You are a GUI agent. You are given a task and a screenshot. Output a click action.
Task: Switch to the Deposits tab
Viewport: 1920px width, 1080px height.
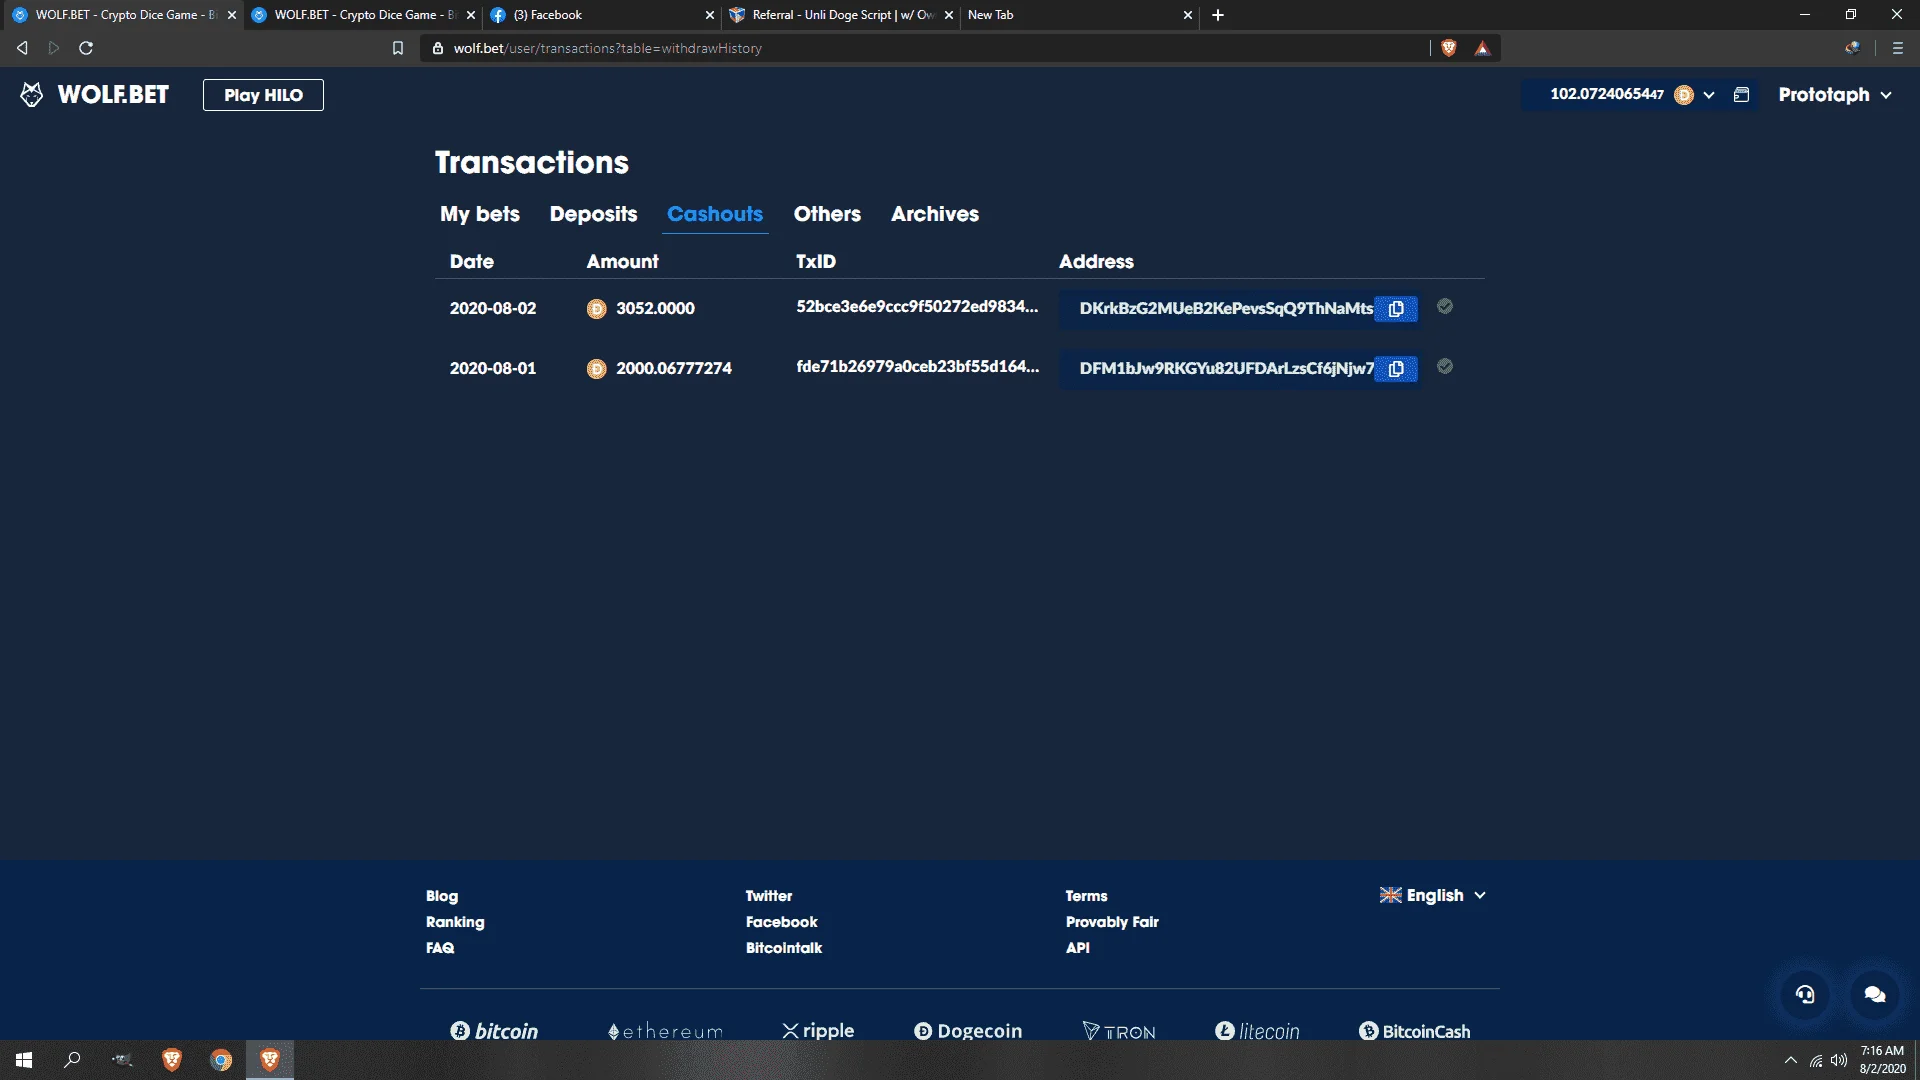point(593,214)
